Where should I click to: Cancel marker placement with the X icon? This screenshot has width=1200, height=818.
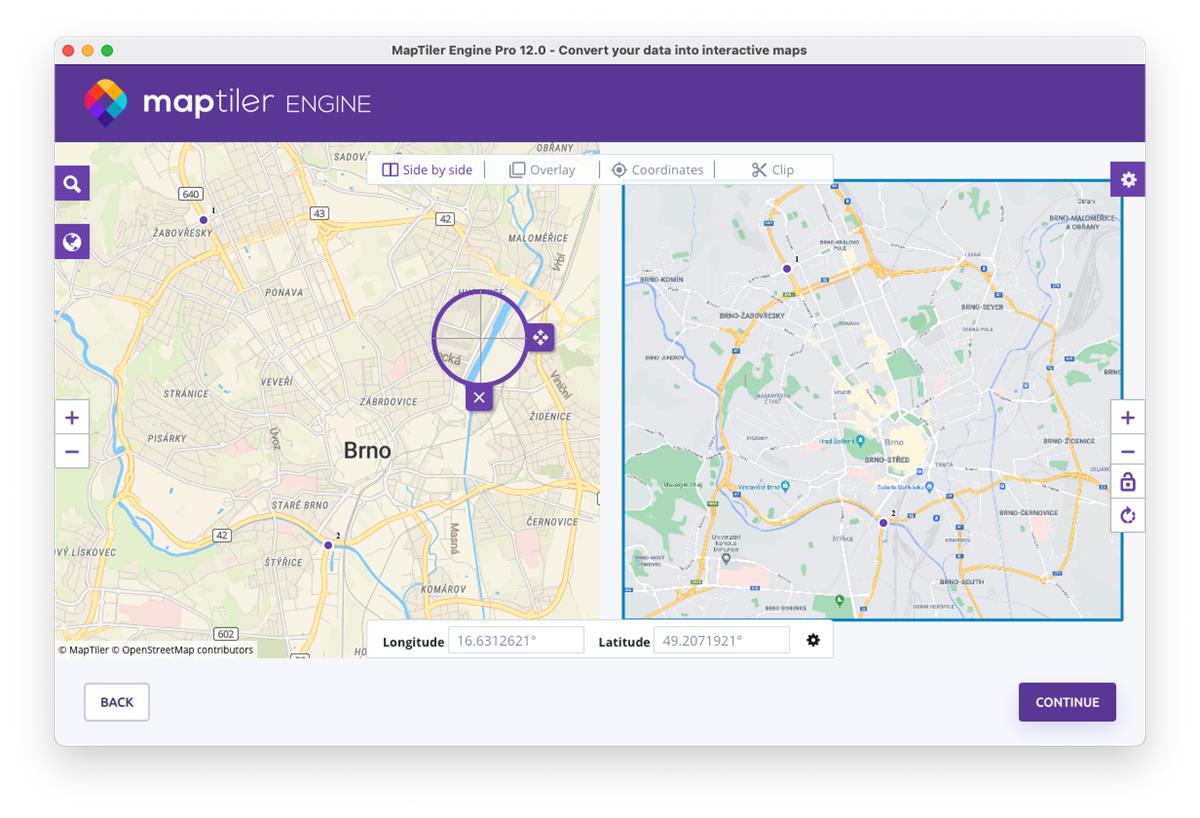tap(478, 397)
